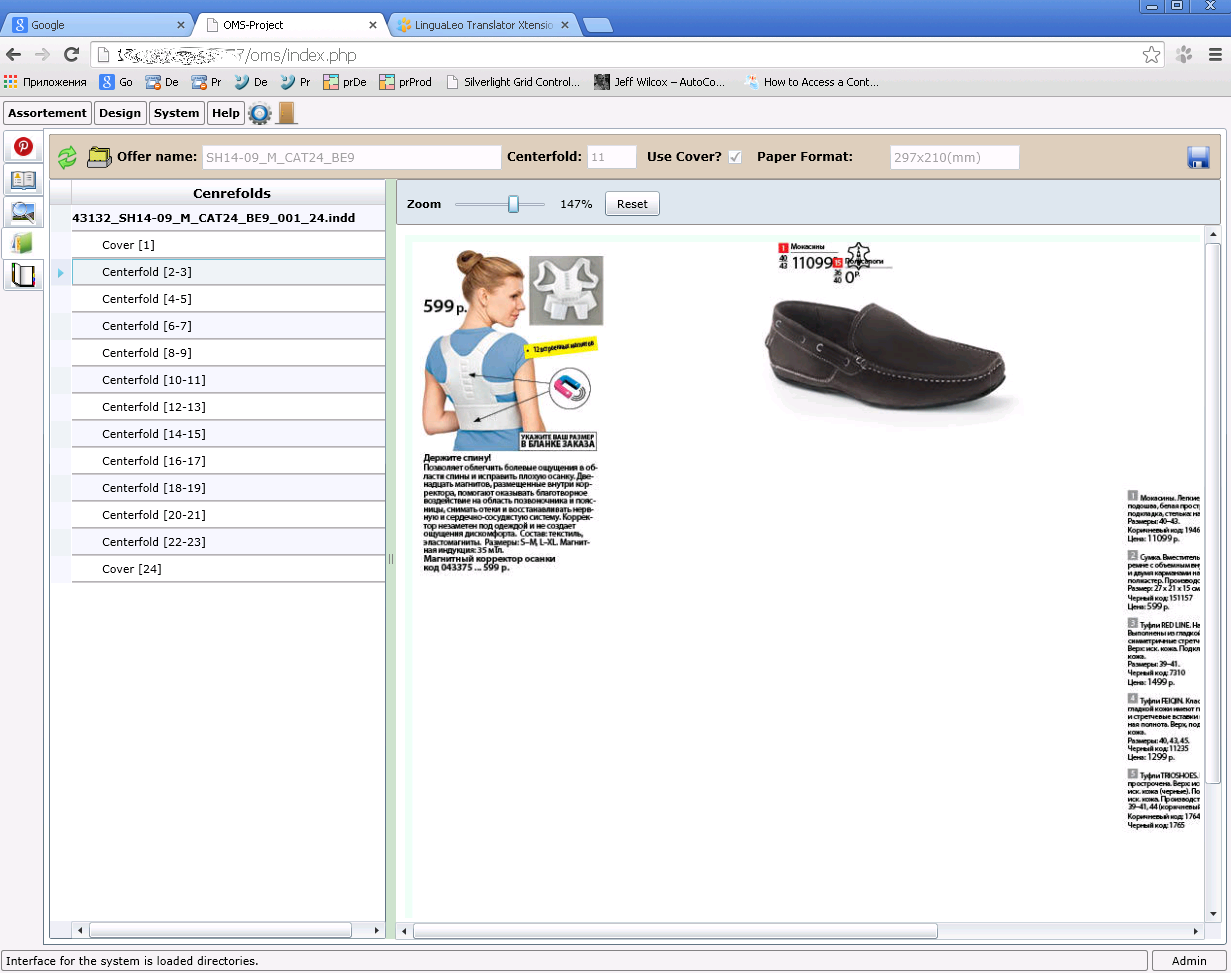
Task: Click the row arrow beside Centerfold [2-3]
Action: (x=61, y=272)
